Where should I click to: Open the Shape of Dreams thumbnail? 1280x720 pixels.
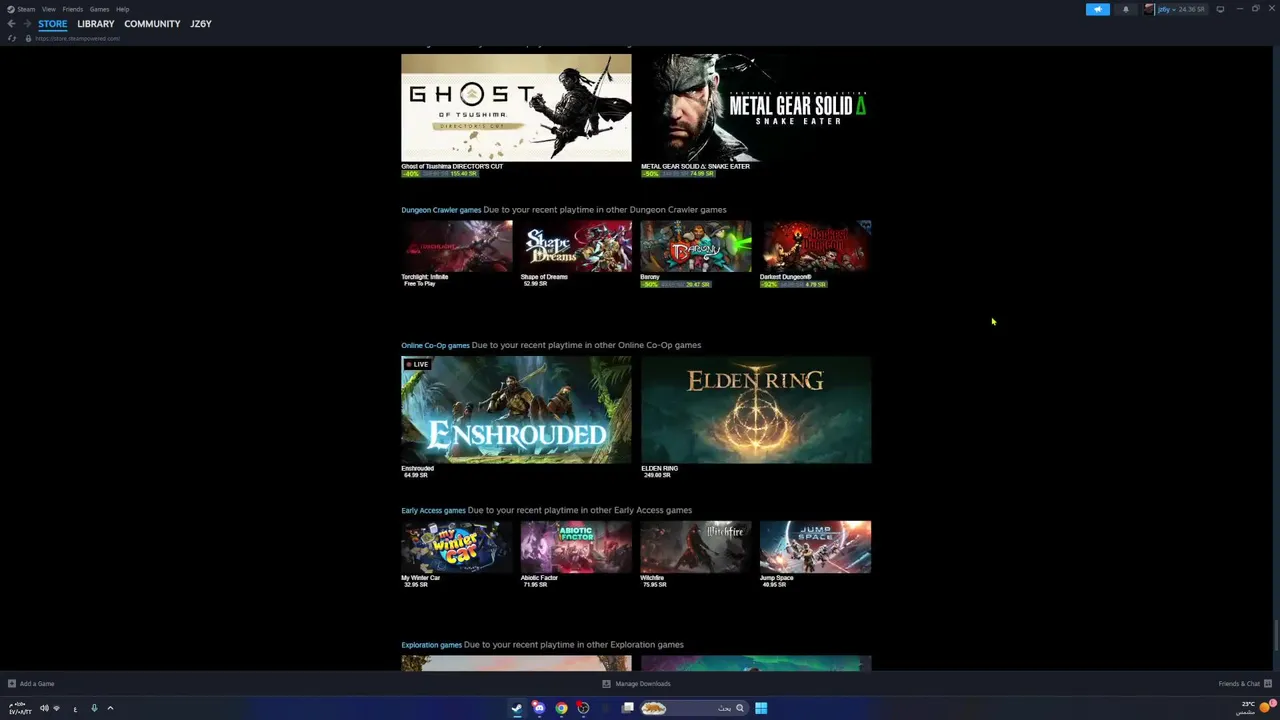[x=576, y=246]
